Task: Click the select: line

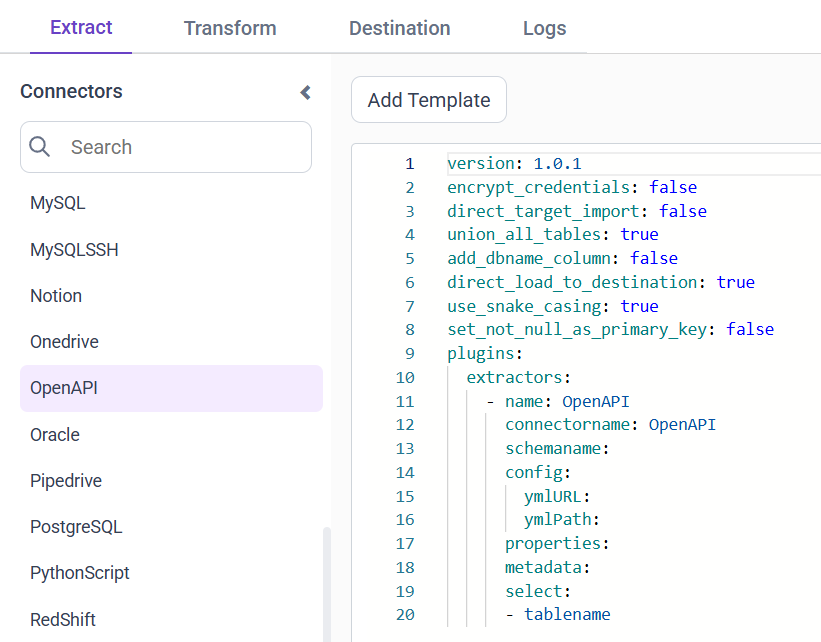Action: click(x=538, y=592)
